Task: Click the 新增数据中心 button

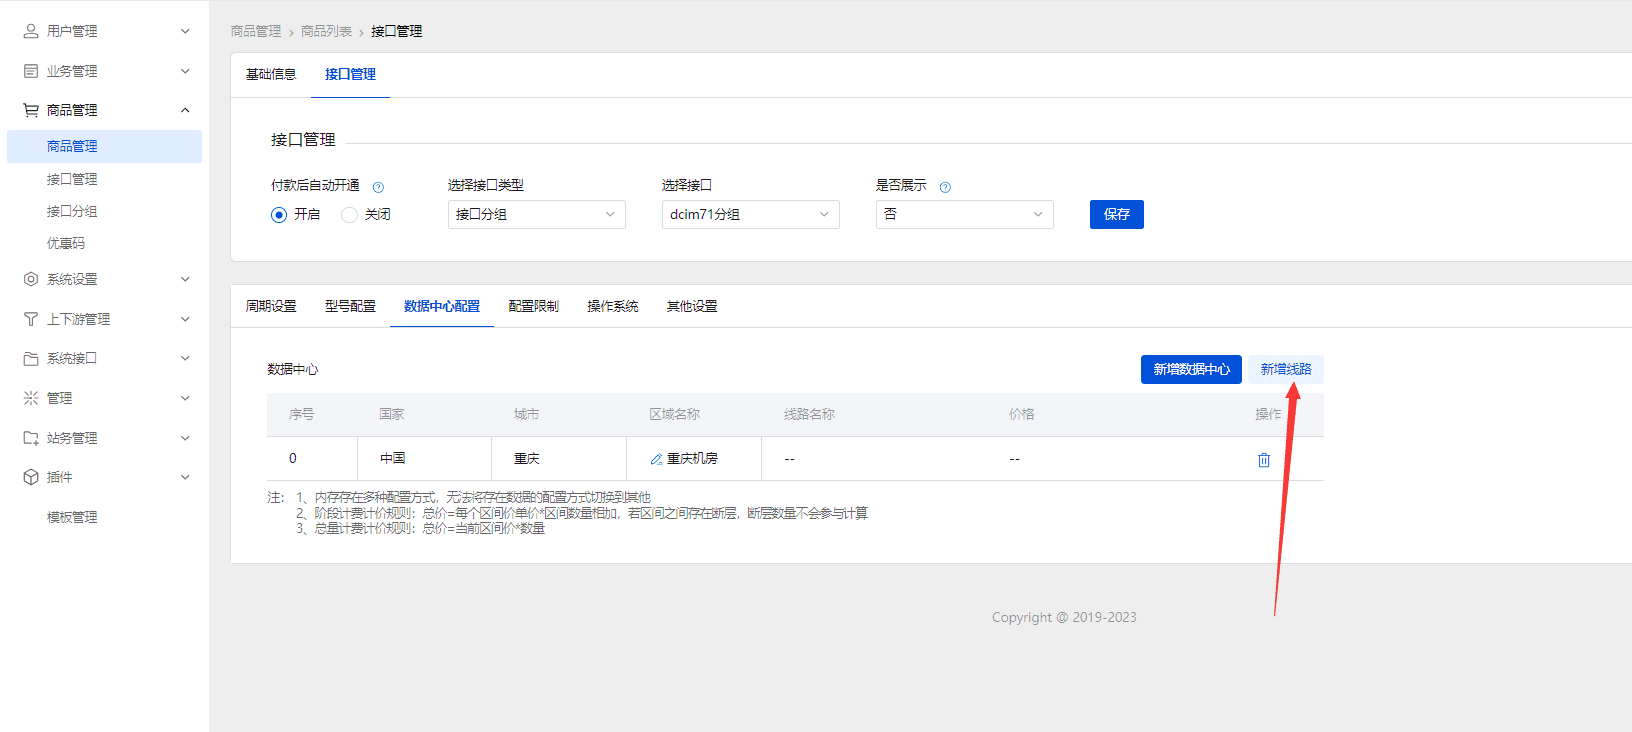Action: click(1191, 369)
